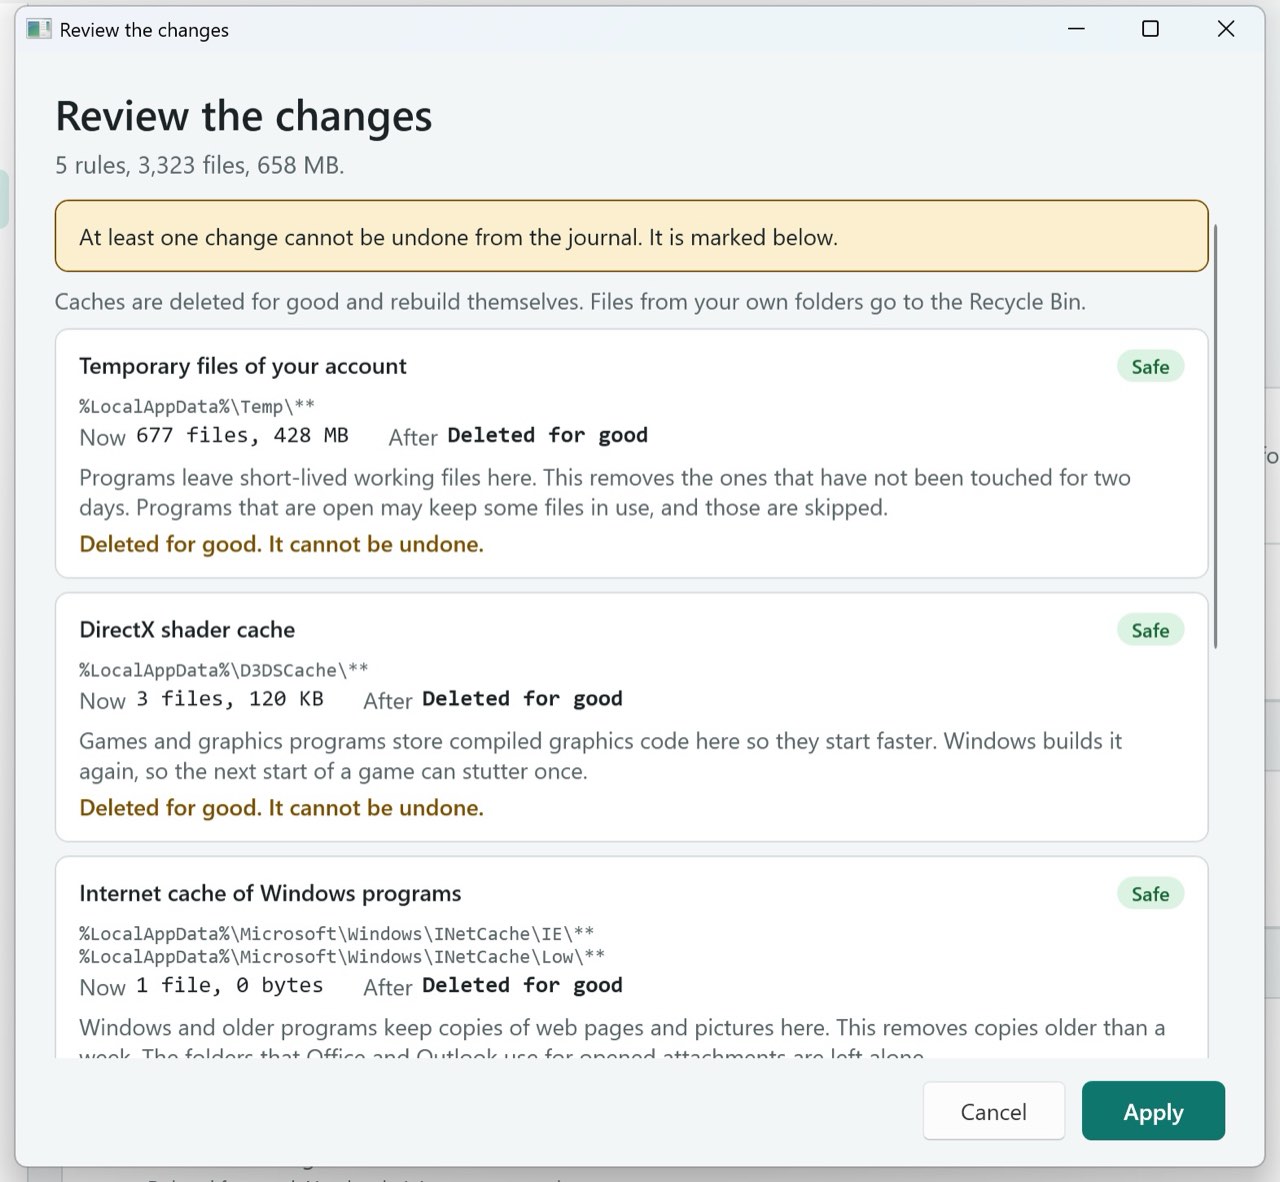The image size is (1280, 1182).
Task: Select the "DirectX shader cache" rule title
Action: click(187, 630)
